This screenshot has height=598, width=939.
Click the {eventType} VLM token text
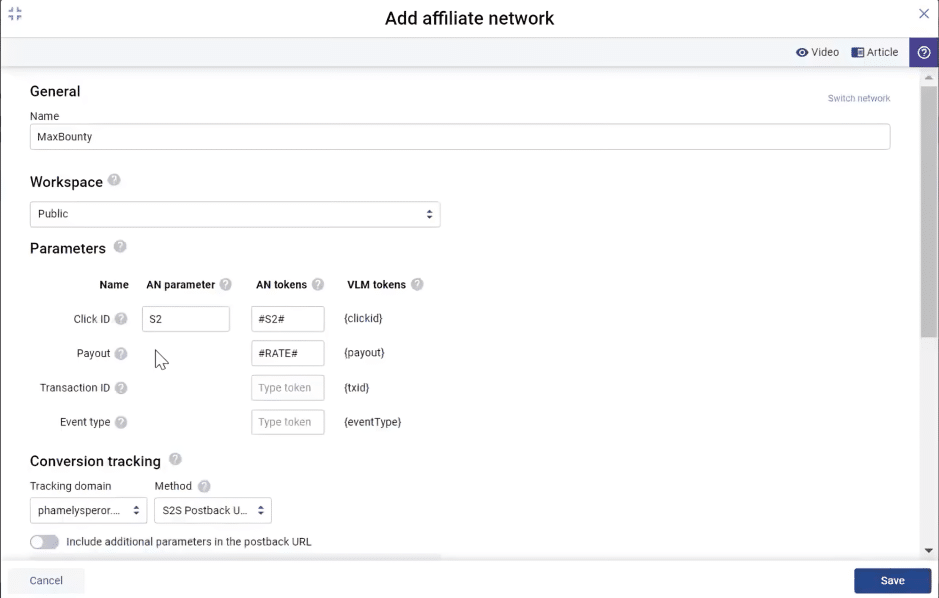coord(372,422)
